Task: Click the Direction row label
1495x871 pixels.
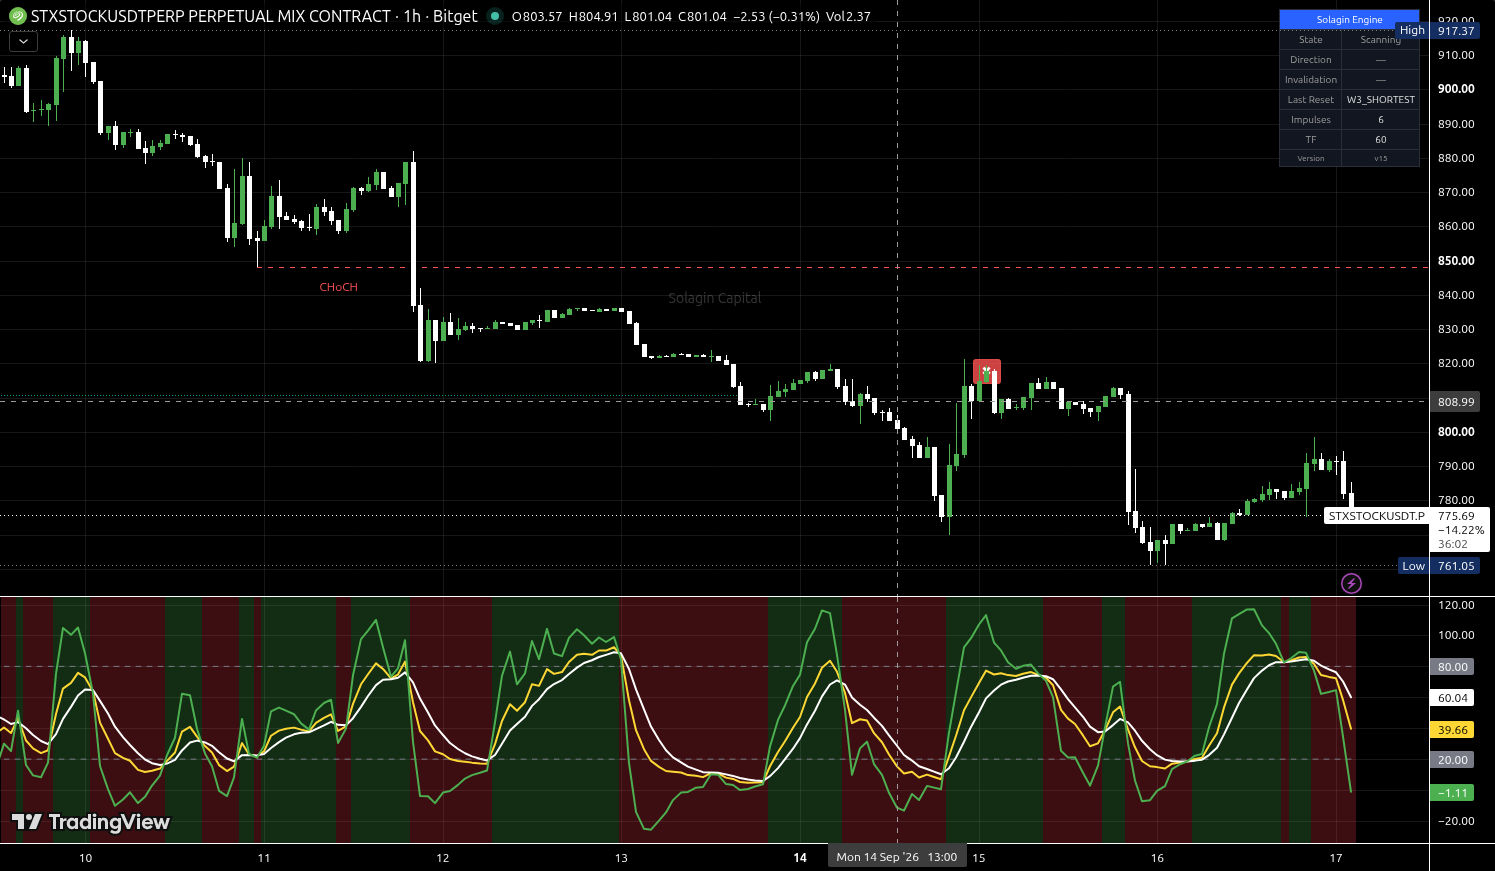Action: tap(1310, 60)
